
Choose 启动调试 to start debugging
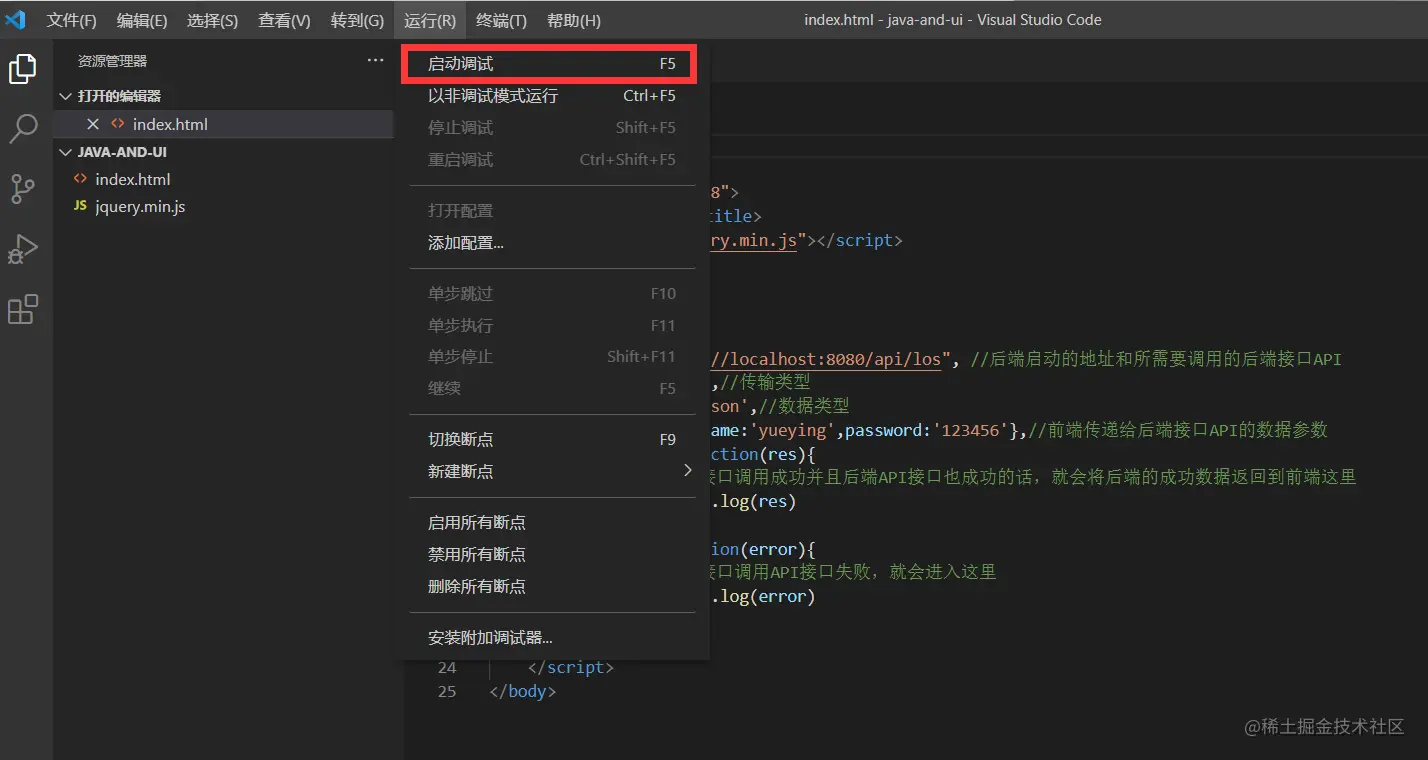[552, 64]
